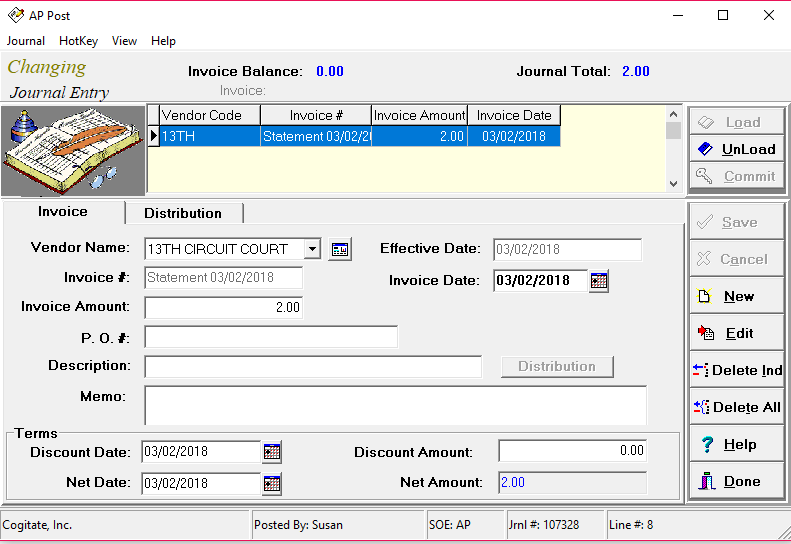
Task: Open the Invoice Date calendar picker
Action: [x=599, y=281]
